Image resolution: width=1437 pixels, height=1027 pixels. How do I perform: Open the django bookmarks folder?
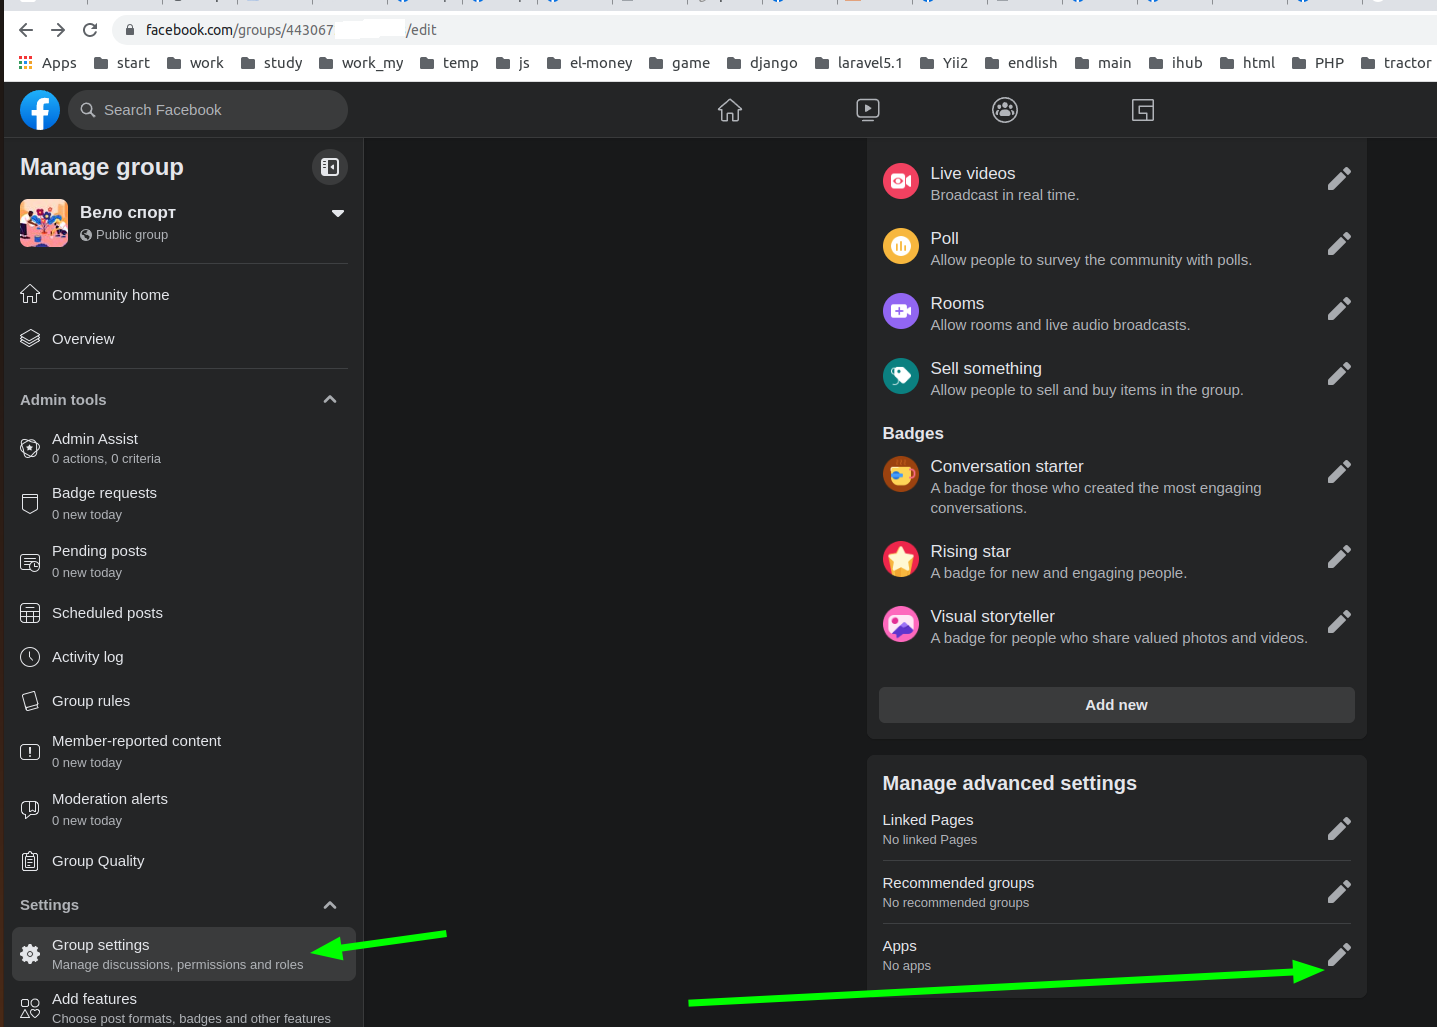point(762,63)
